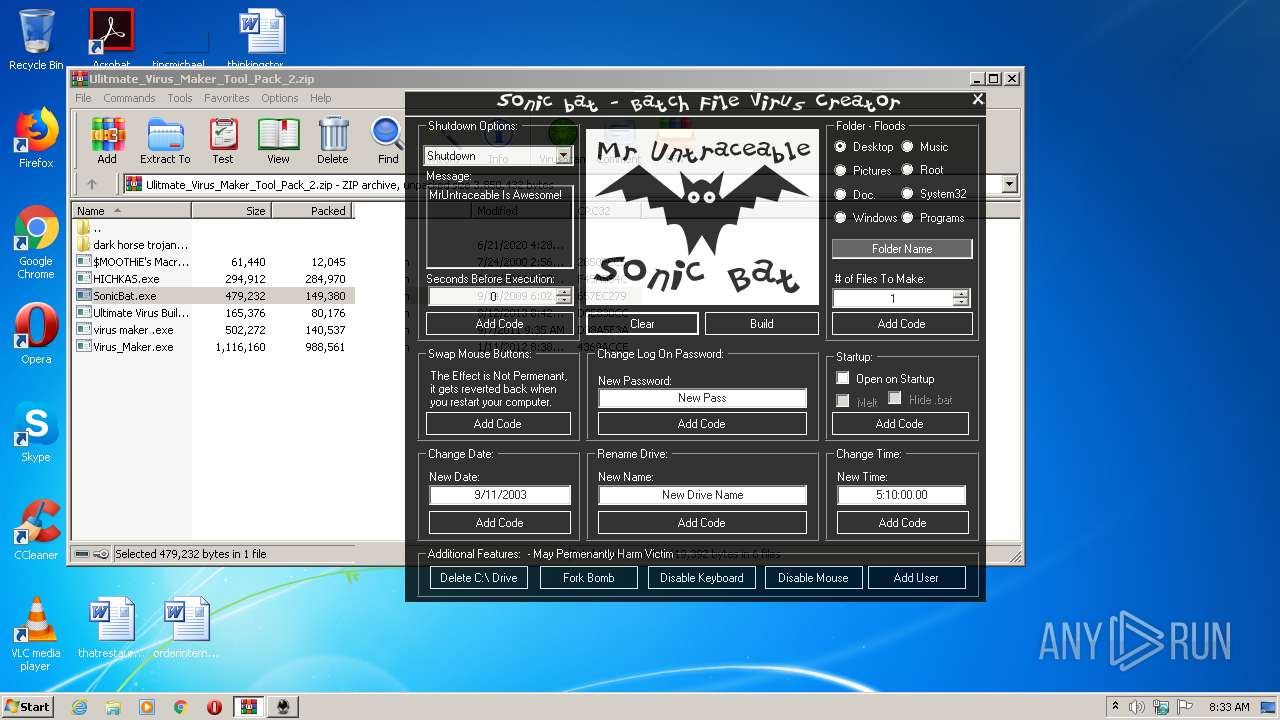Select Doc. folder flood option
Image resolution: width=1280 pixels, height=720 pixels.
coord(841,194)
